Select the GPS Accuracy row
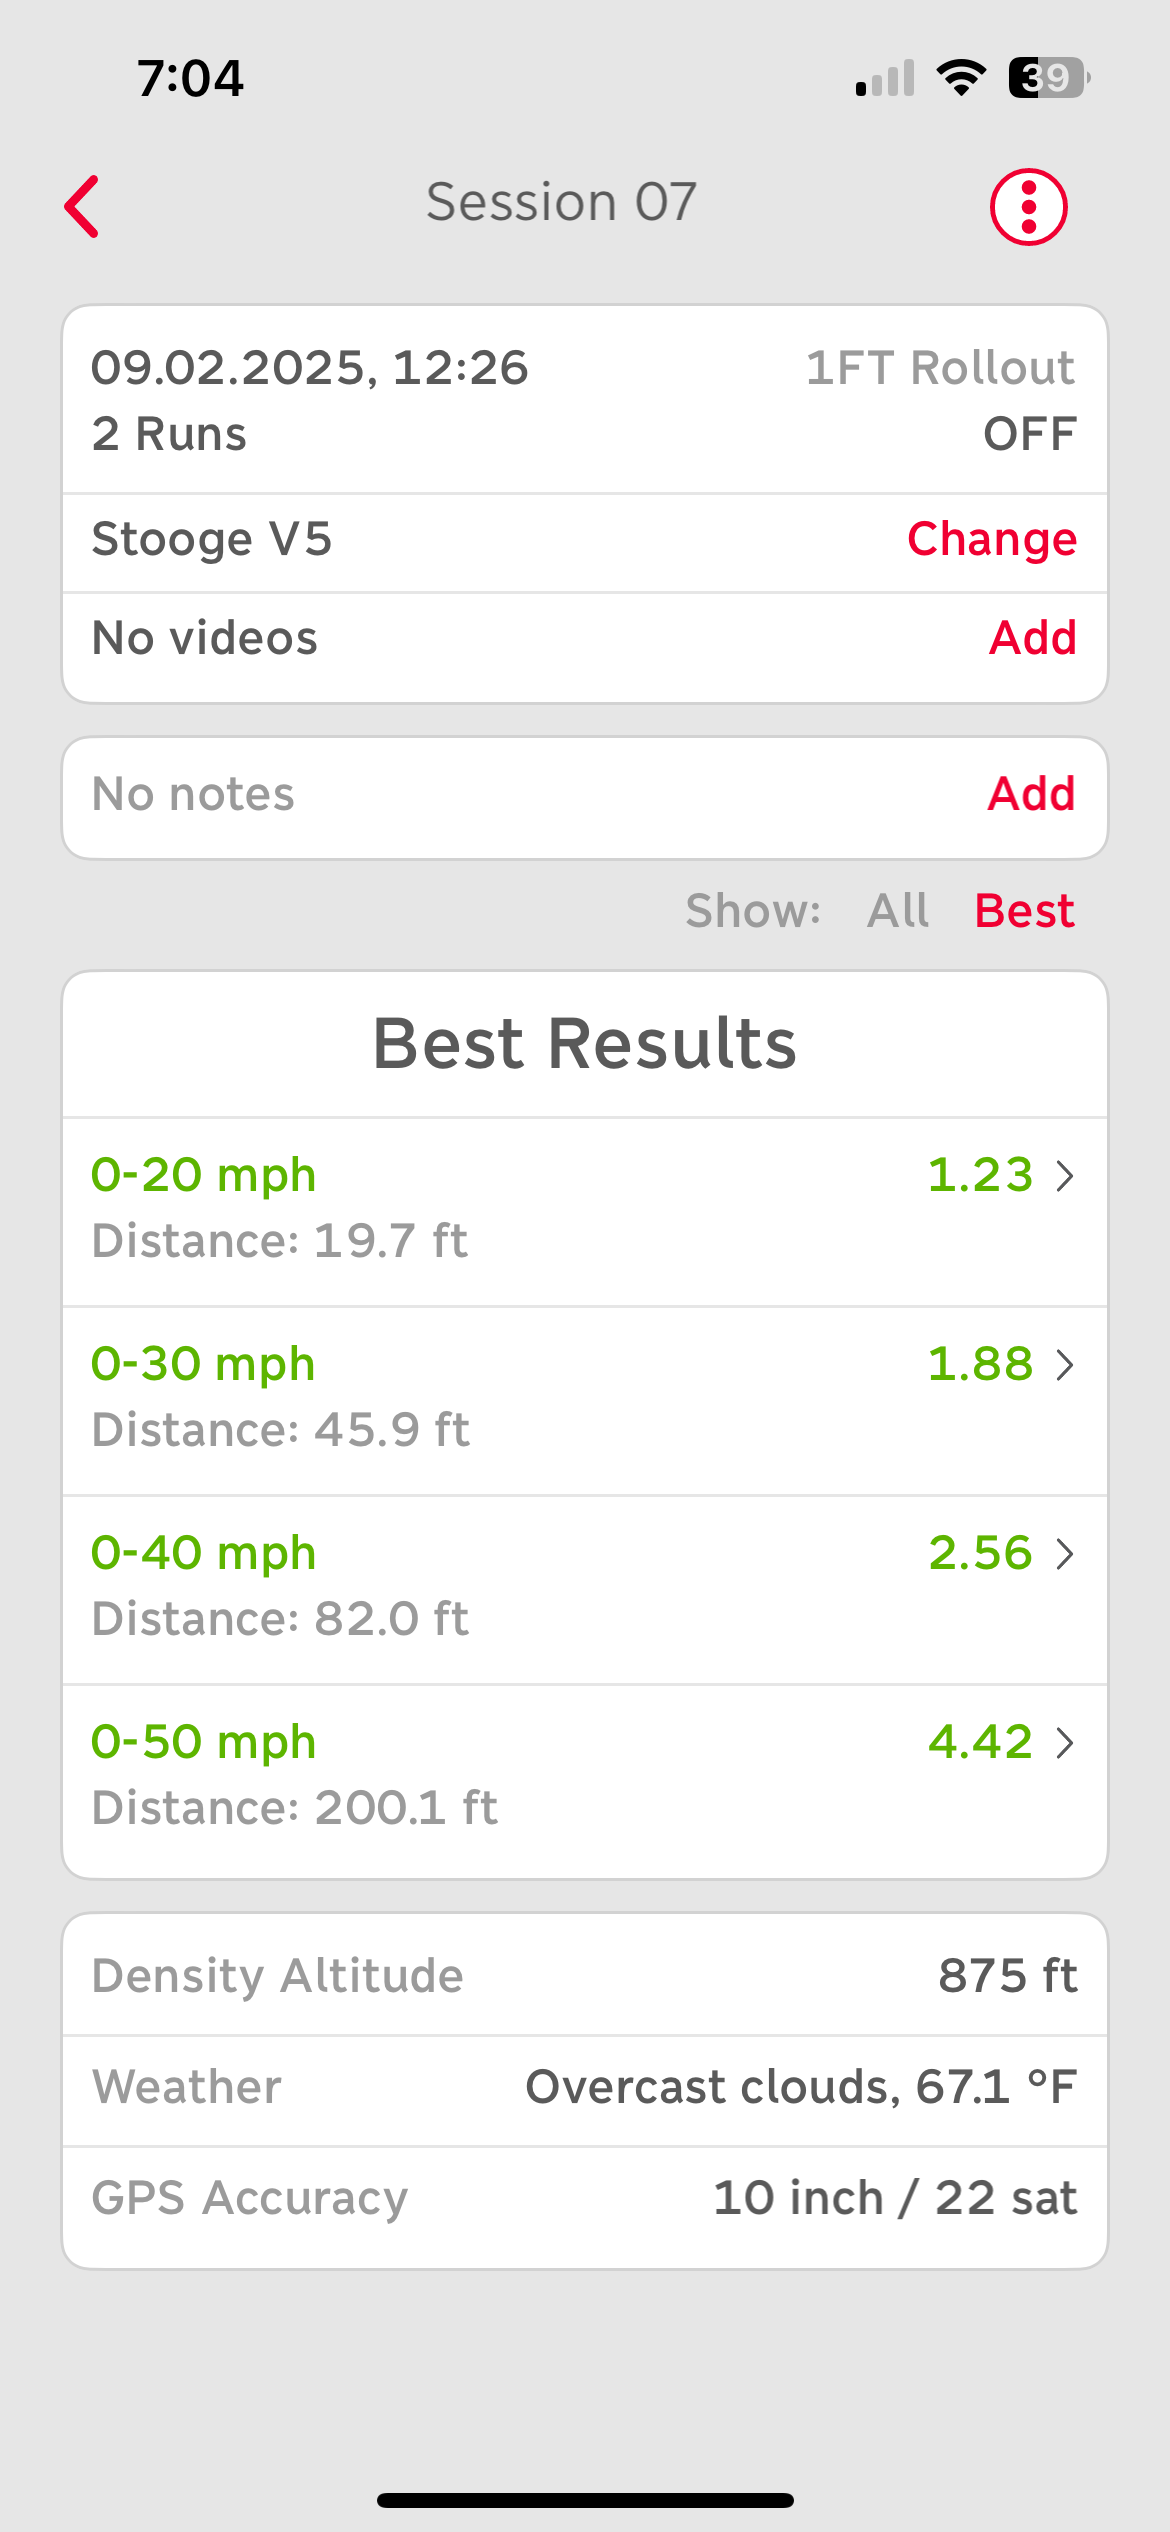The height and width of the screenshot is (2532, 1170). [x=584, y=2198]
